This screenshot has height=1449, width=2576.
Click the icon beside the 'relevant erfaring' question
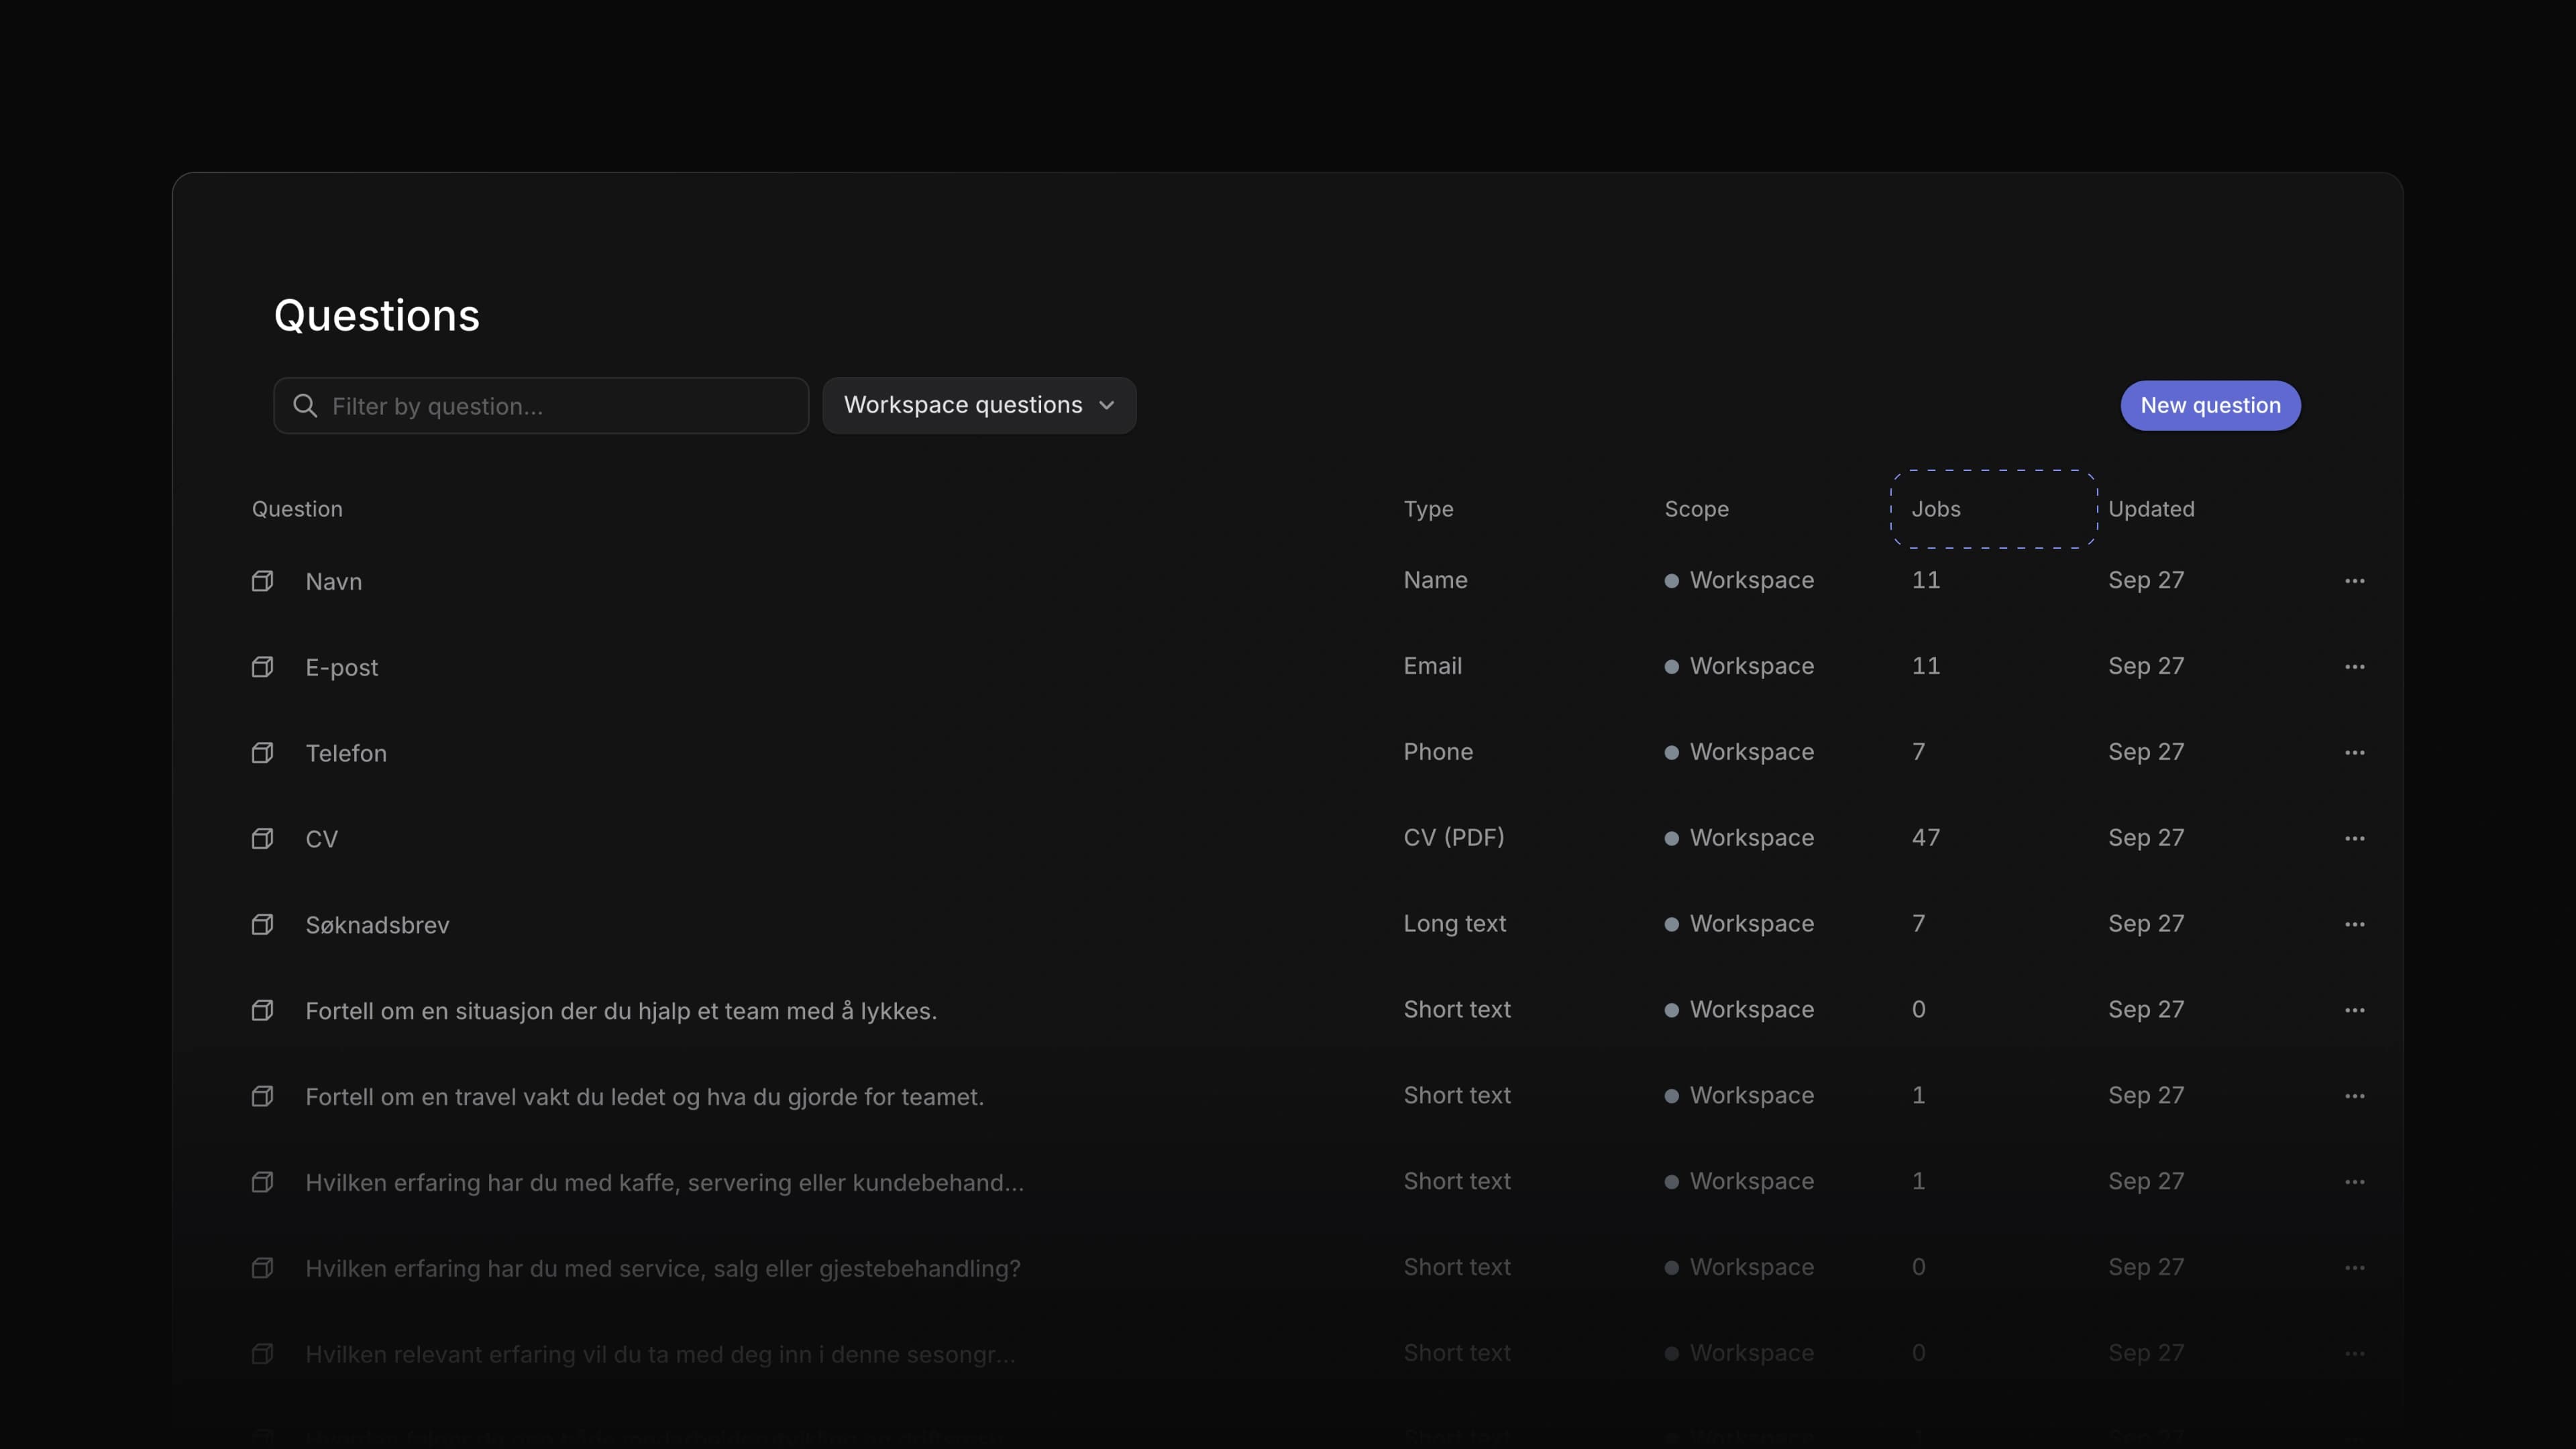point(262,1355)
